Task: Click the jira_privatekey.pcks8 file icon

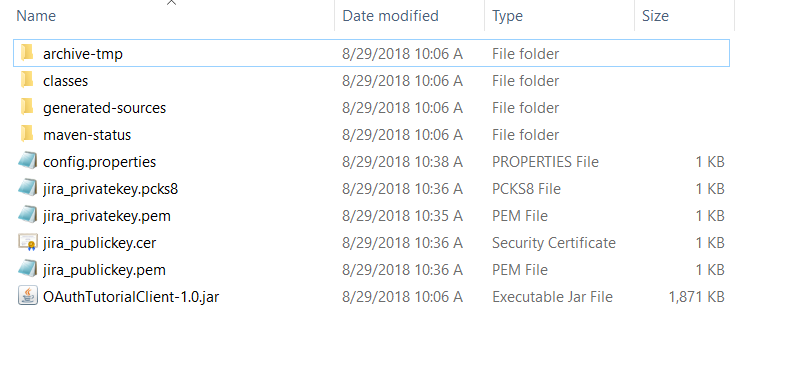Action: click(28, 188)
